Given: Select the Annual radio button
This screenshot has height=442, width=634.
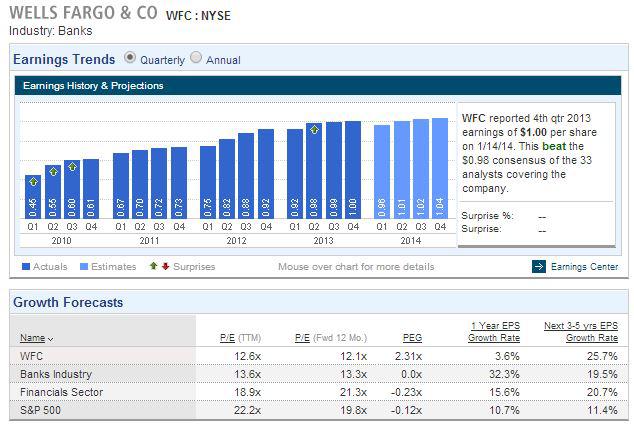Looking at the screenshot, I should 196,58.
